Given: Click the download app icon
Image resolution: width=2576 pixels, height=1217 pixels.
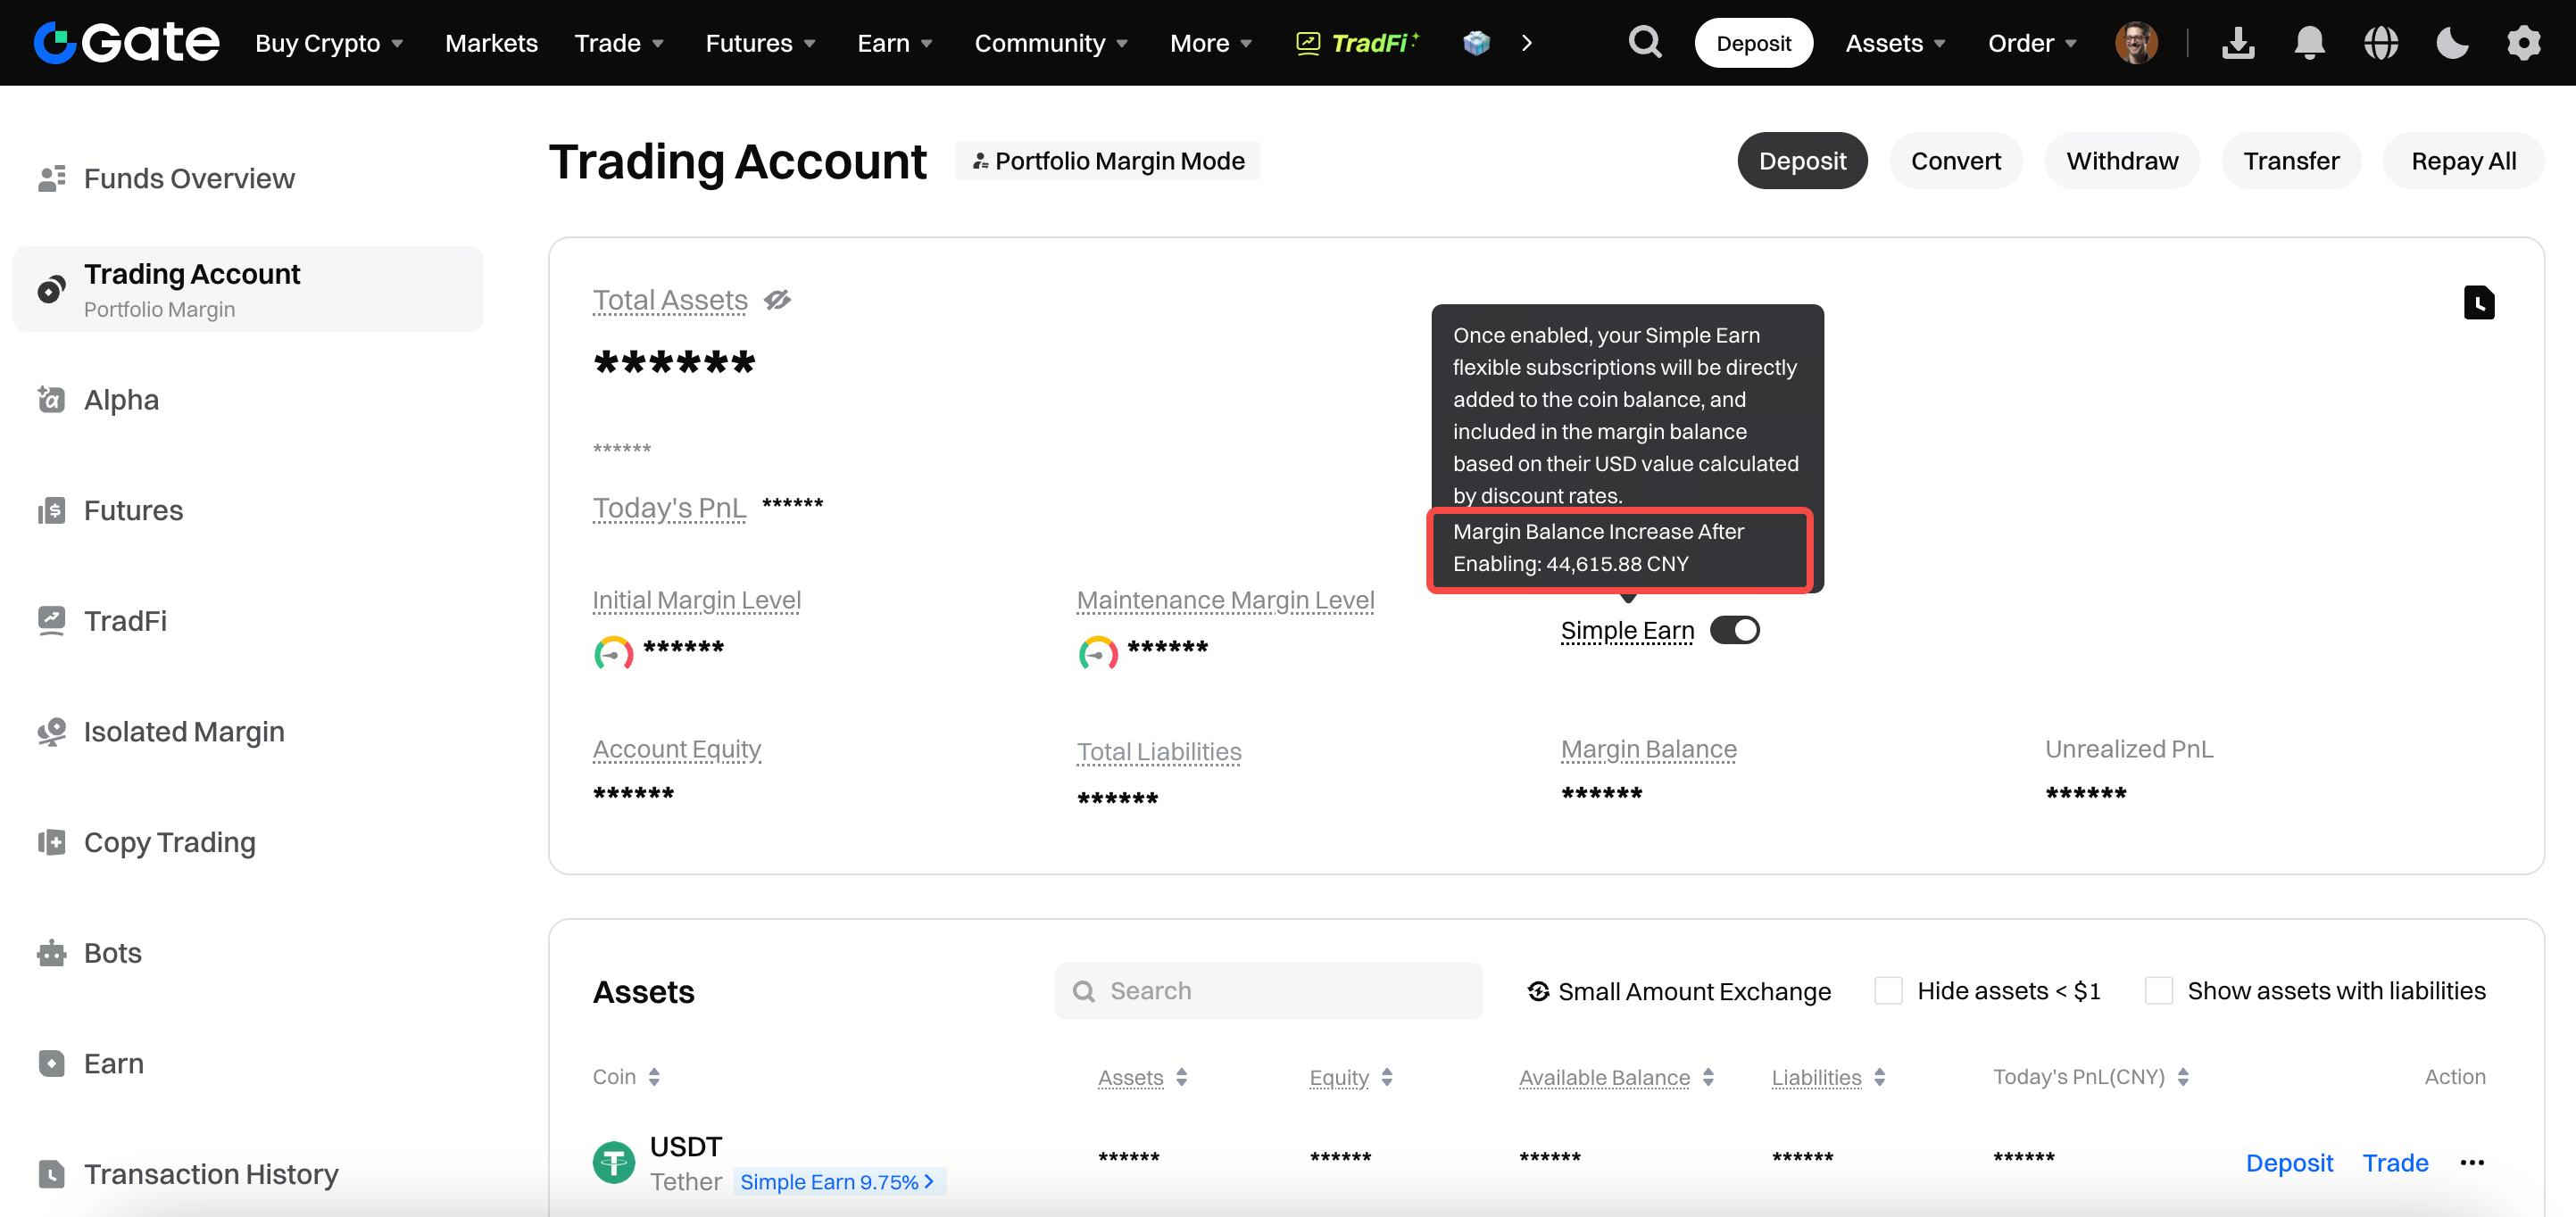Looking at the screenshot, I should coord(2238,42).
